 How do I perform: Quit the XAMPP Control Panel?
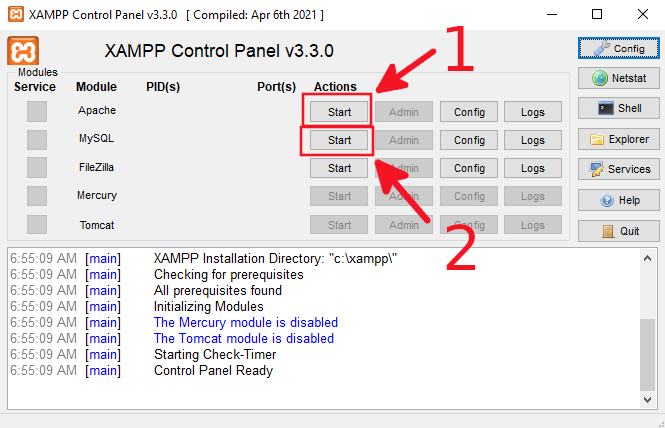pos(618,230)
